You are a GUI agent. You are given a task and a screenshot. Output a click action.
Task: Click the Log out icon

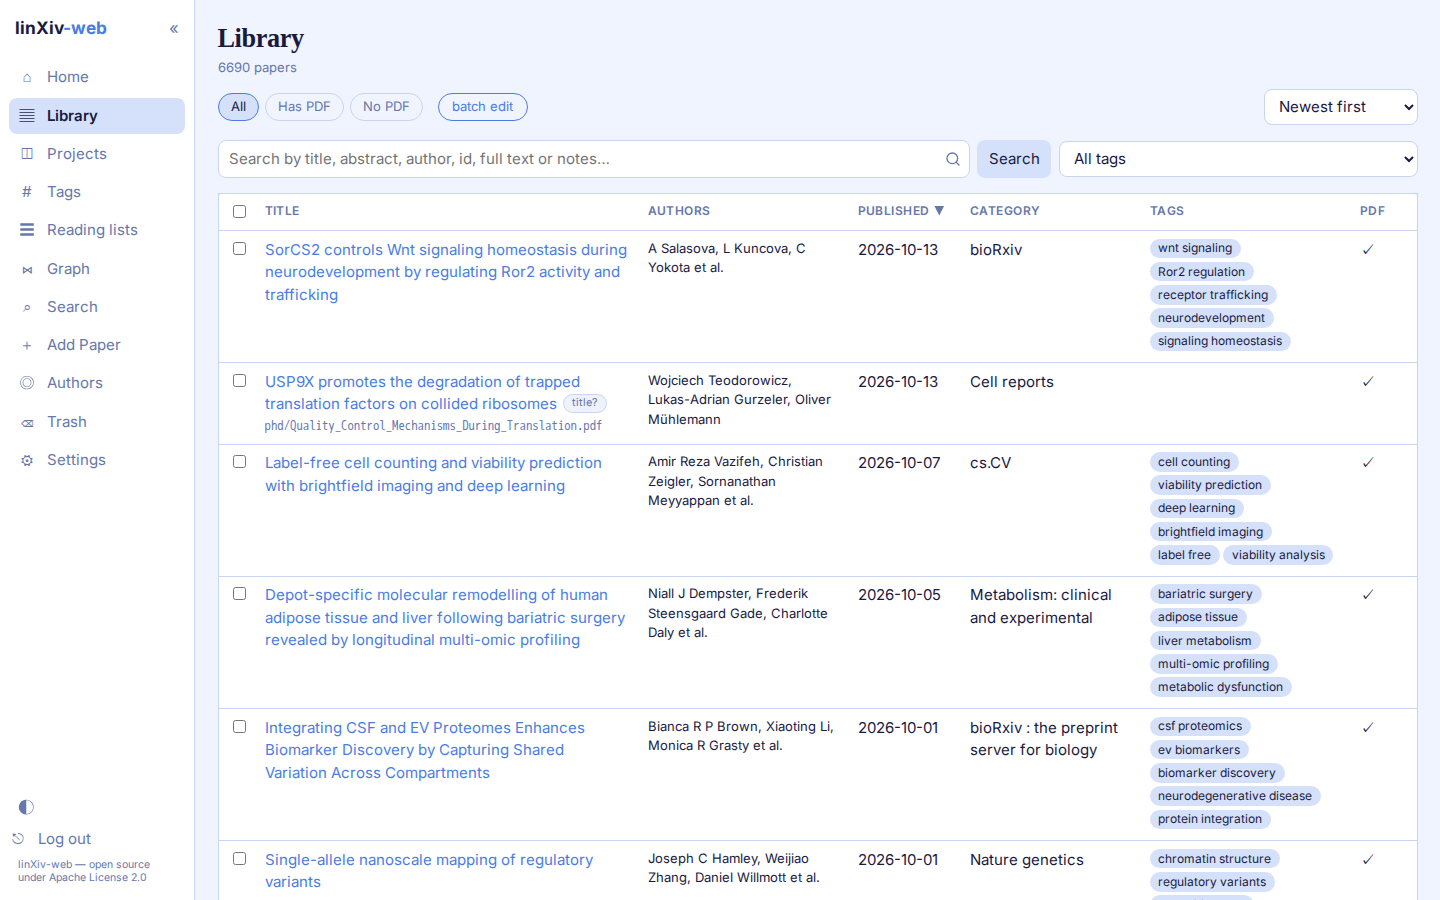[x=18, y=839]
